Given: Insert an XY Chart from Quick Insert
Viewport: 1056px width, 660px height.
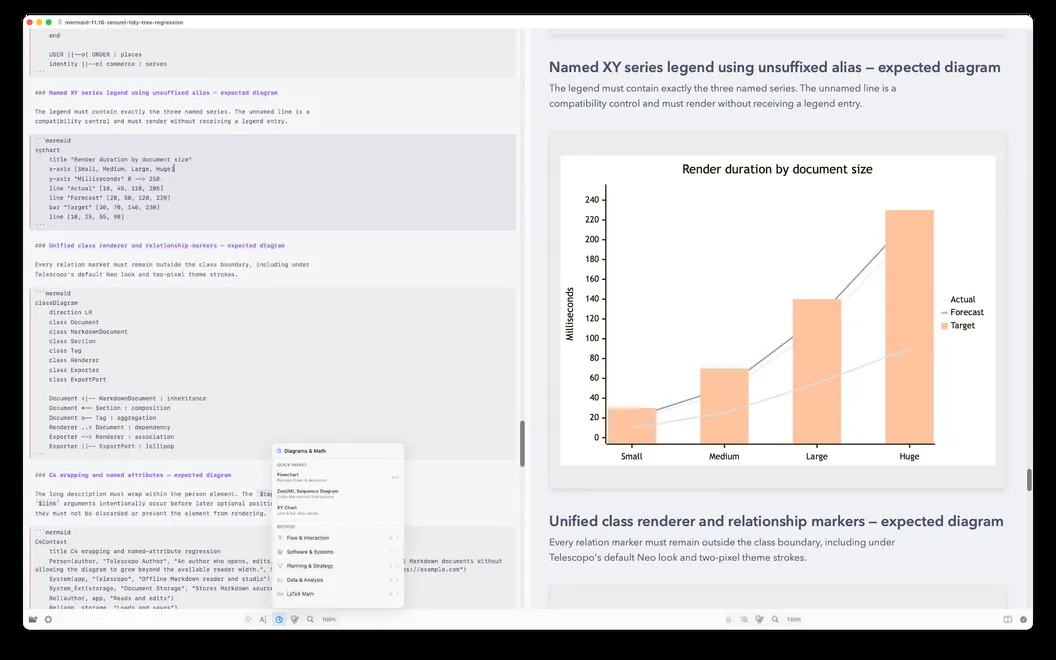Looking at the screenshot, I should [338, 510].
